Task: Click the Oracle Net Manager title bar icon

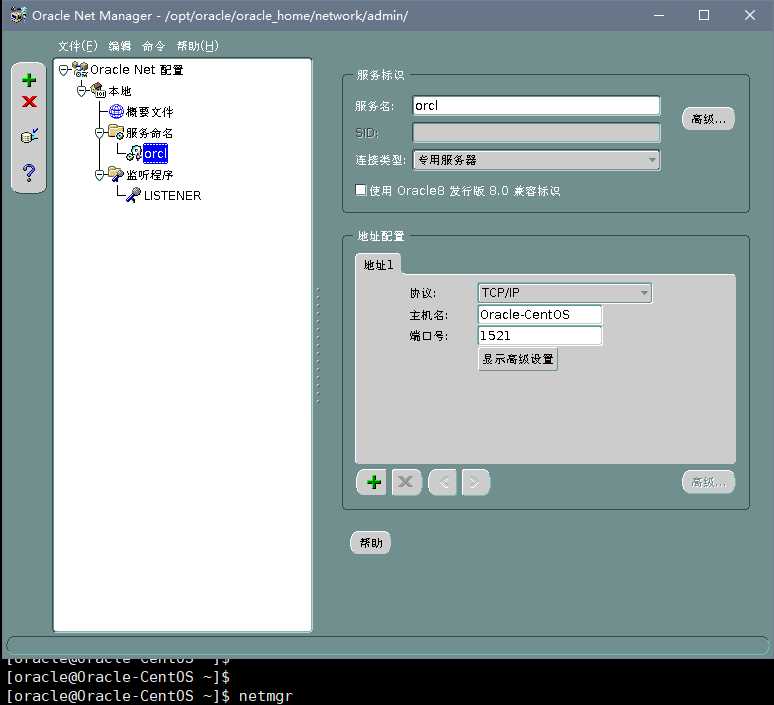Action: click(x=18, y=15)
